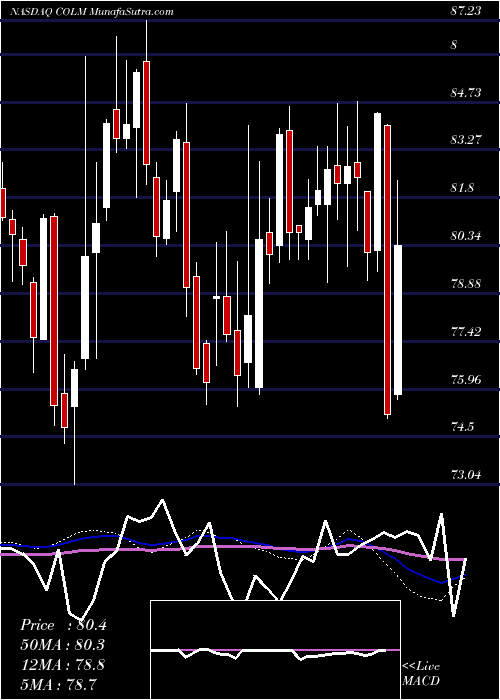Click the 50MA : 80.3 readout
Image resolution: width=500 pixels, height=700 pixels.
(63, 645)
